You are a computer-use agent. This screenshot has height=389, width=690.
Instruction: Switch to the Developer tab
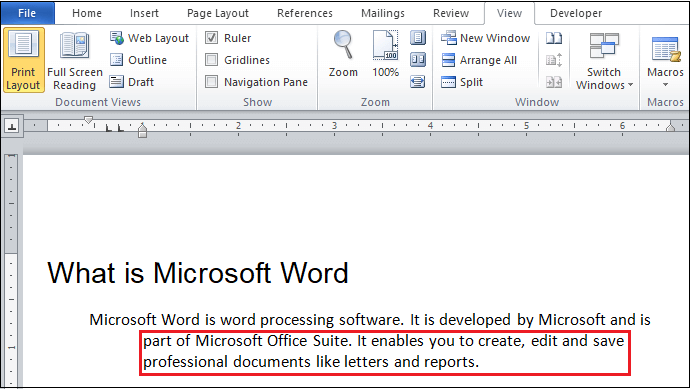coord(576,13)
